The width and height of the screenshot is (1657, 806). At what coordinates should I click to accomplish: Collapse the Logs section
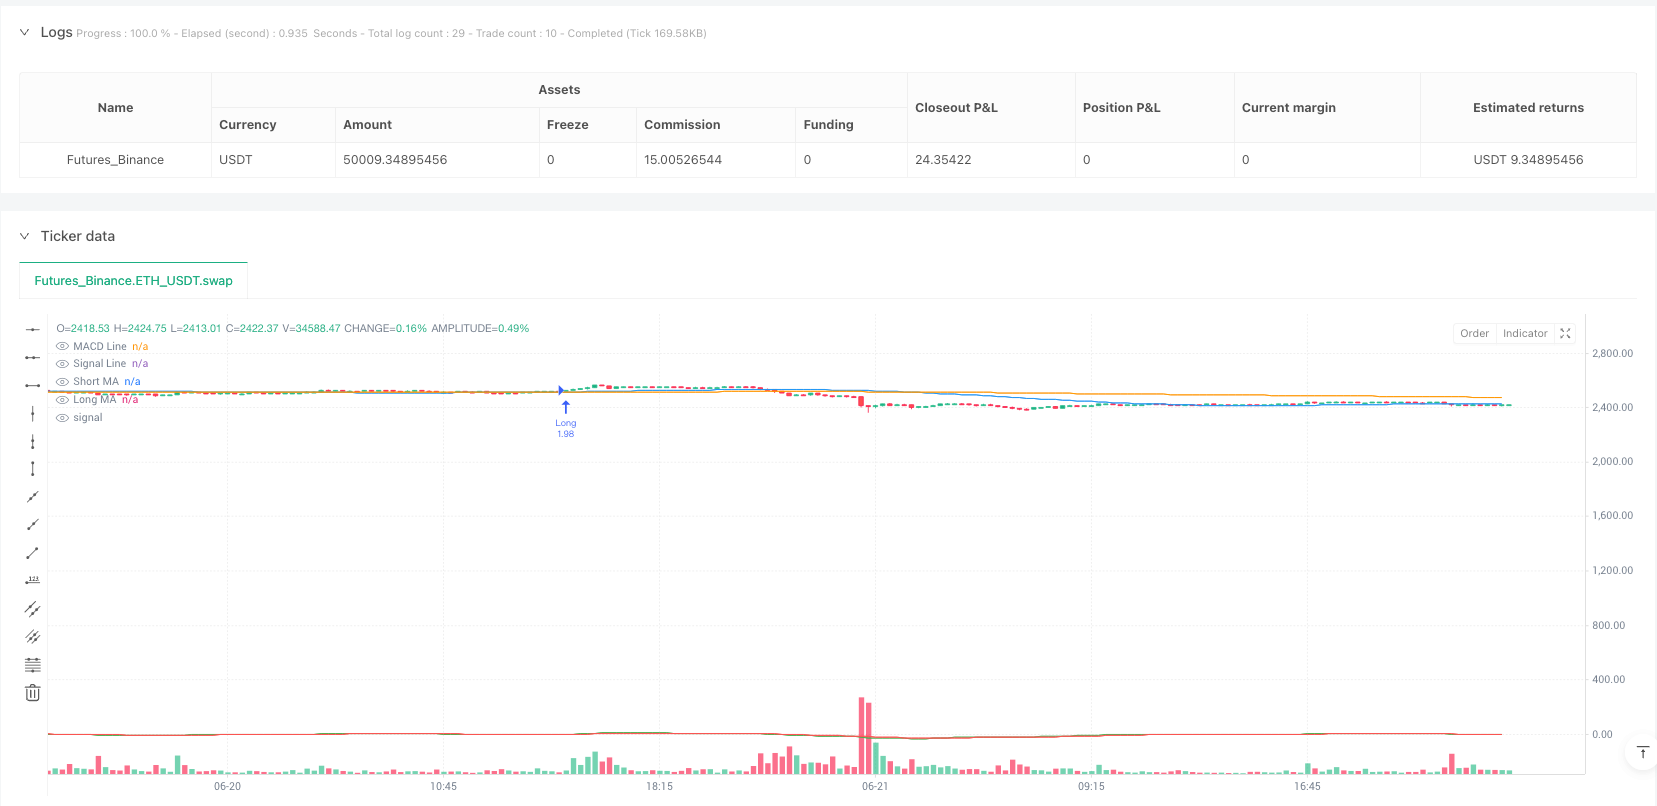(25, 33)
